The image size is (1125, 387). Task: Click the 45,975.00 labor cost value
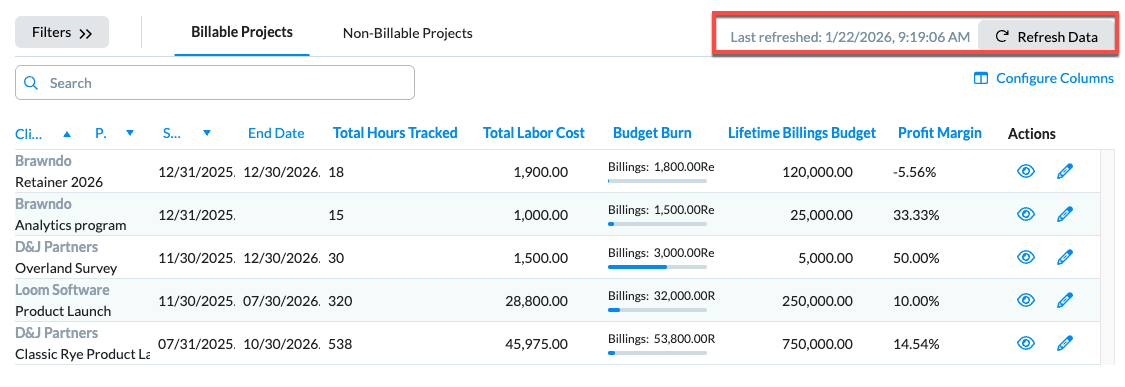click(536, 345)
